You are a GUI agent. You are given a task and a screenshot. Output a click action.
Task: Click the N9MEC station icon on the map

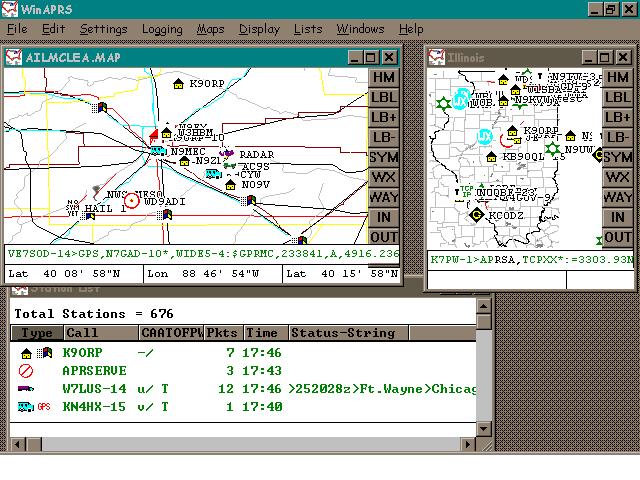coord(158,151)
